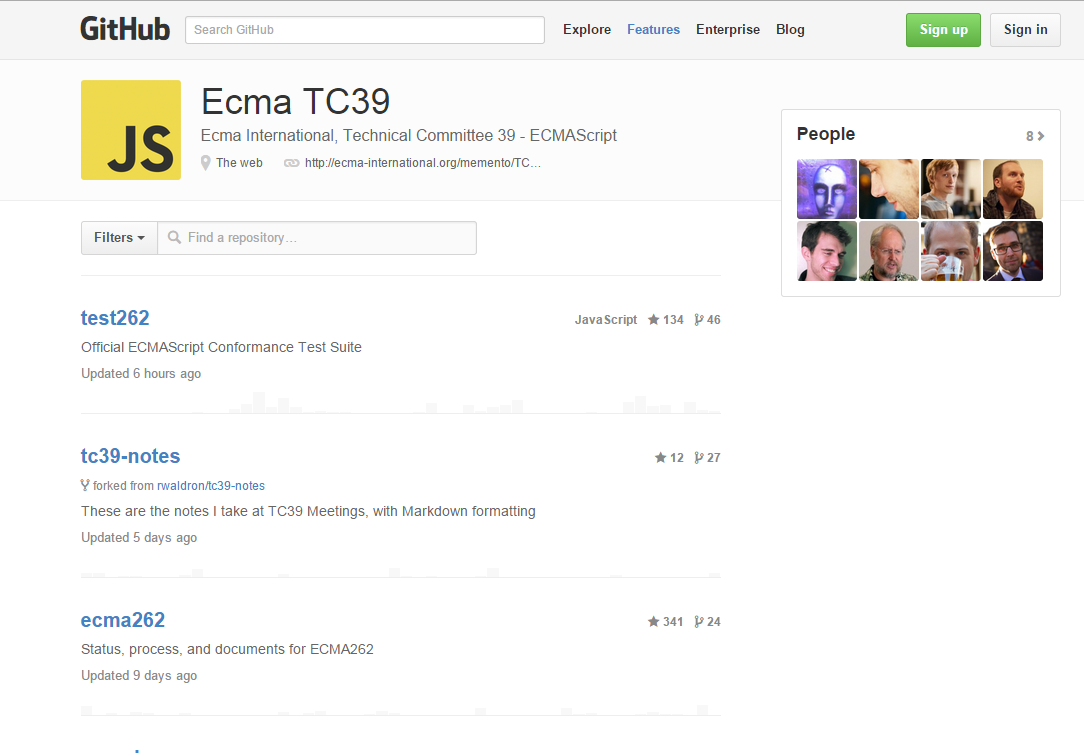Click the star icon for ecma262
The image size is (1084, 753).
point(653,622)
